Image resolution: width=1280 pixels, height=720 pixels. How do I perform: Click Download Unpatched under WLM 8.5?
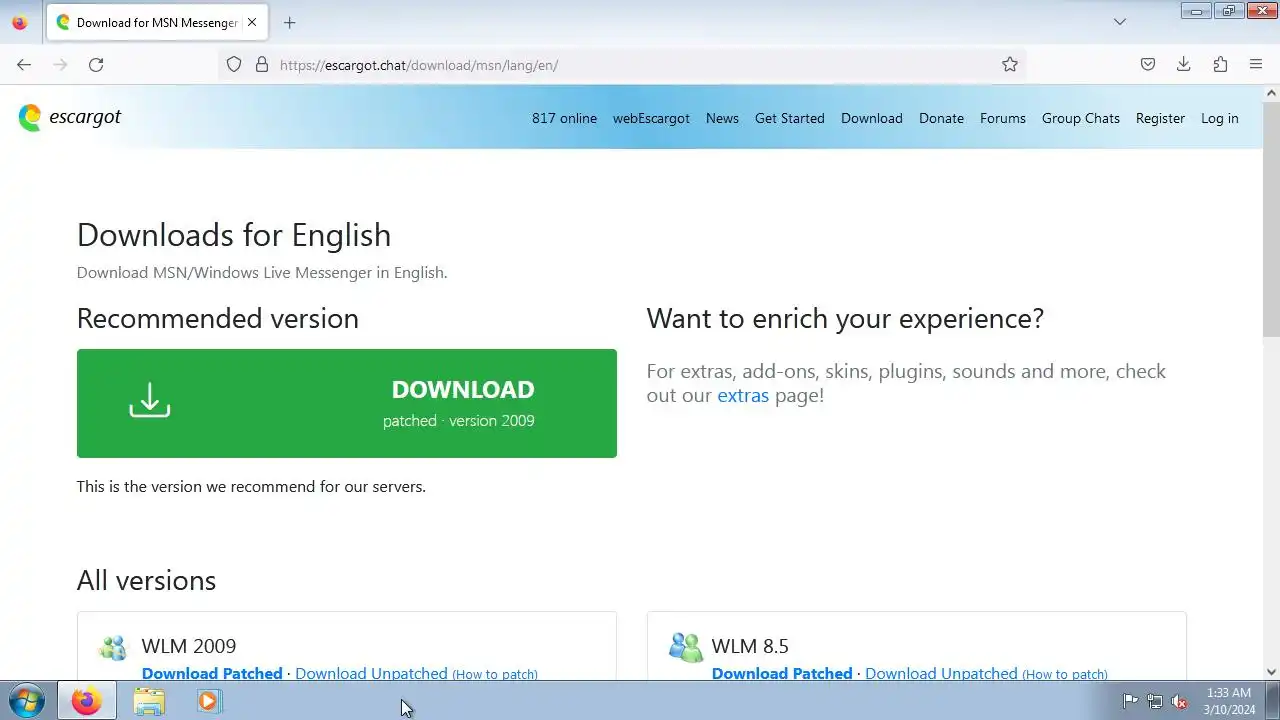point(941,673)
